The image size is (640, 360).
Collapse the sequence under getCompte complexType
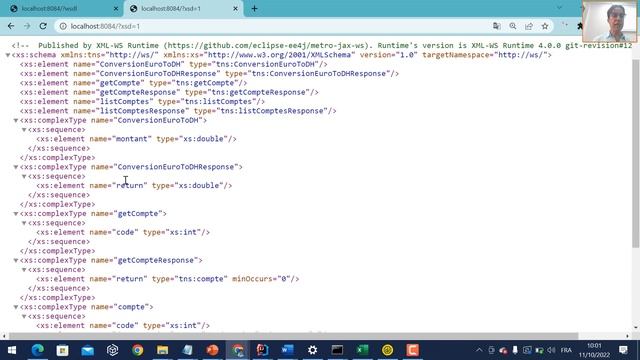24,223
